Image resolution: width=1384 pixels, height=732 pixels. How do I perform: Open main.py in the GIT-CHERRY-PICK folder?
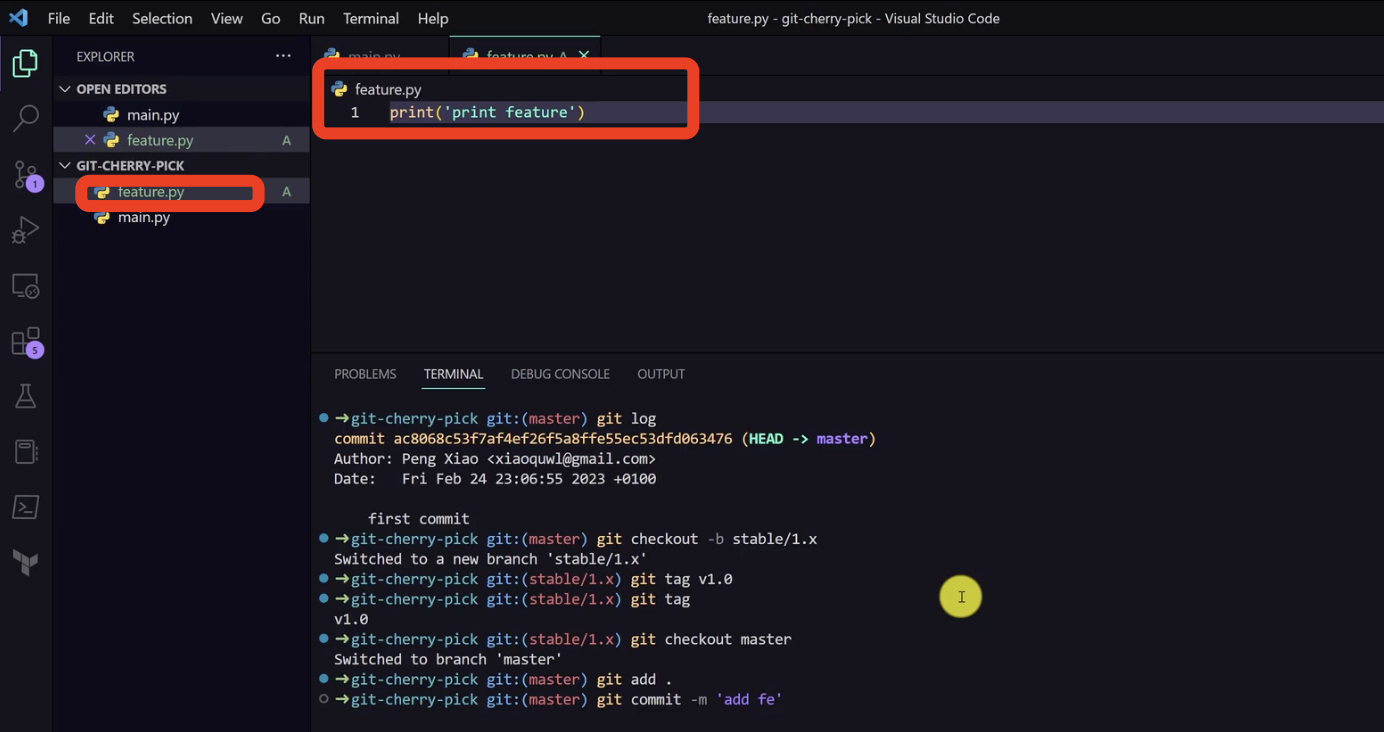coord(181,217)
